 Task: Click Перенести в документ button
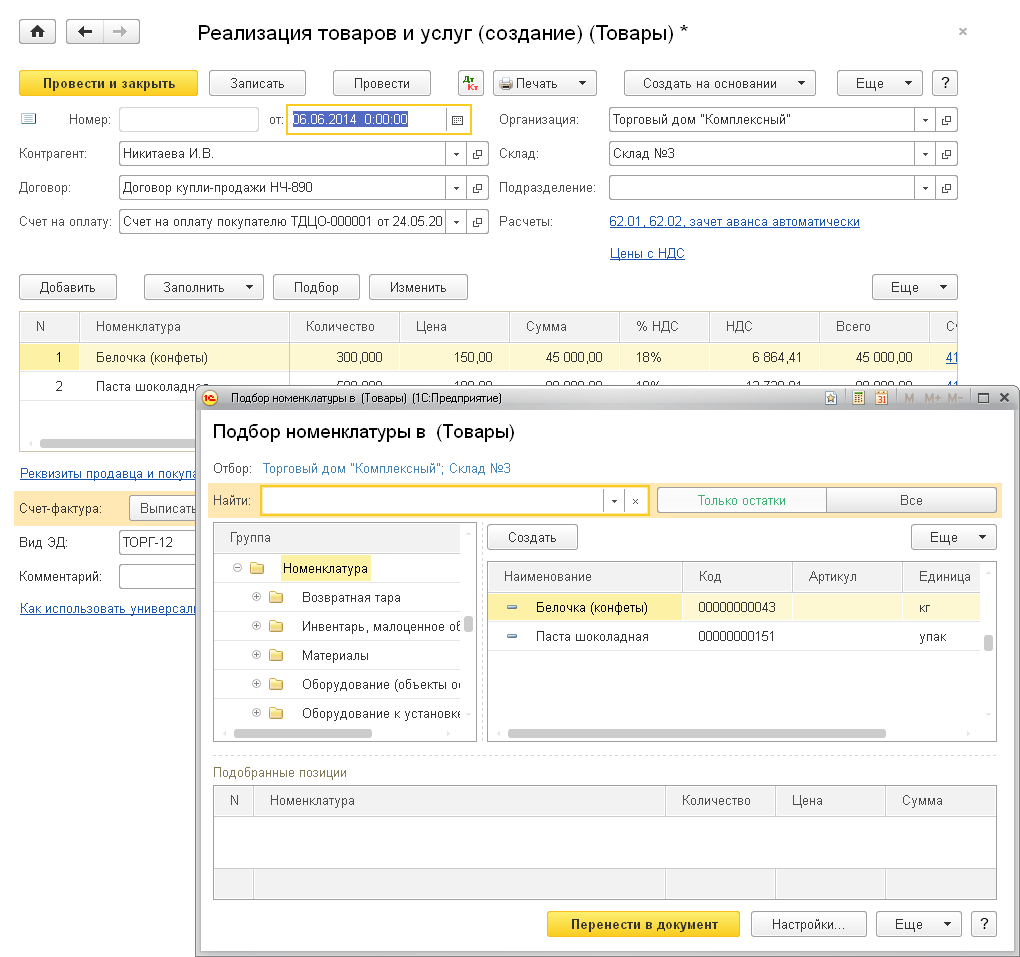click(643, 924)
